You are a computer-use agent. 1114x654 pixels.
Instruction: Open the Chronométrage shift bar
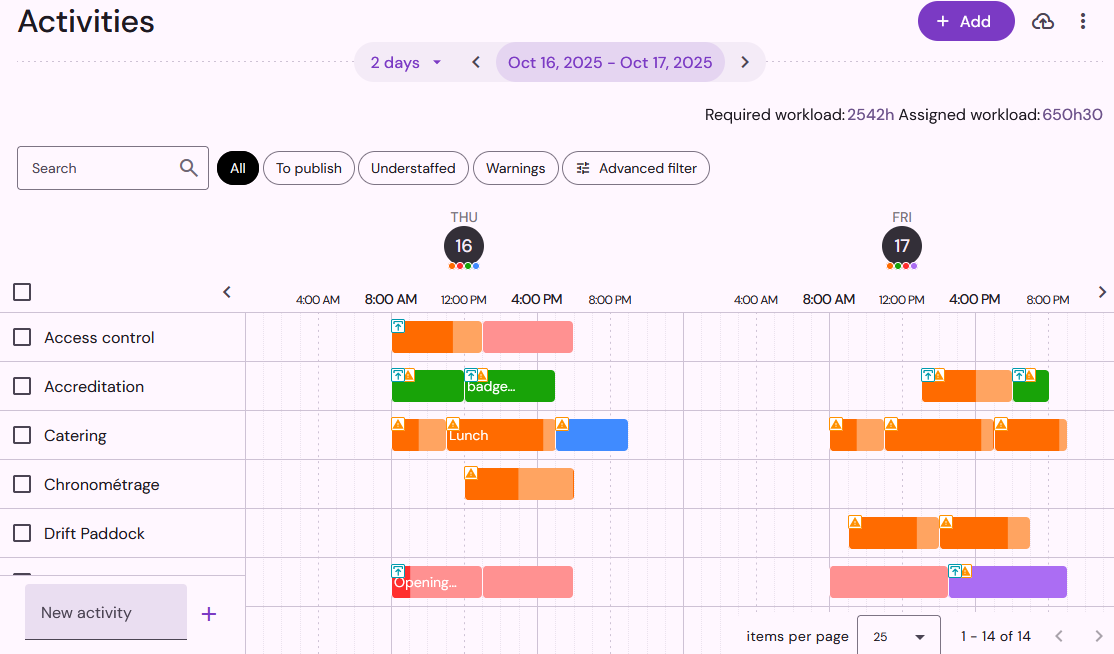[519, 484]
